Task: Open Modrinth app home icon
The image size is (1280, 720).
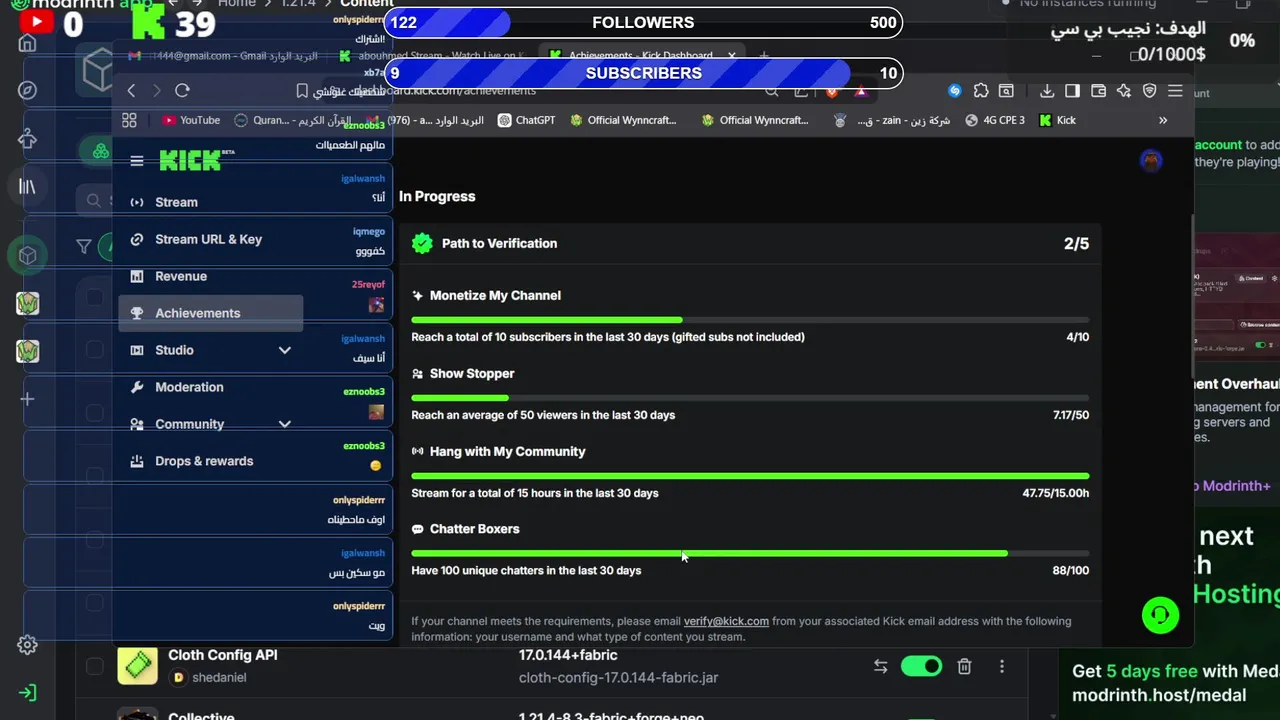Action: pos(28,42)
